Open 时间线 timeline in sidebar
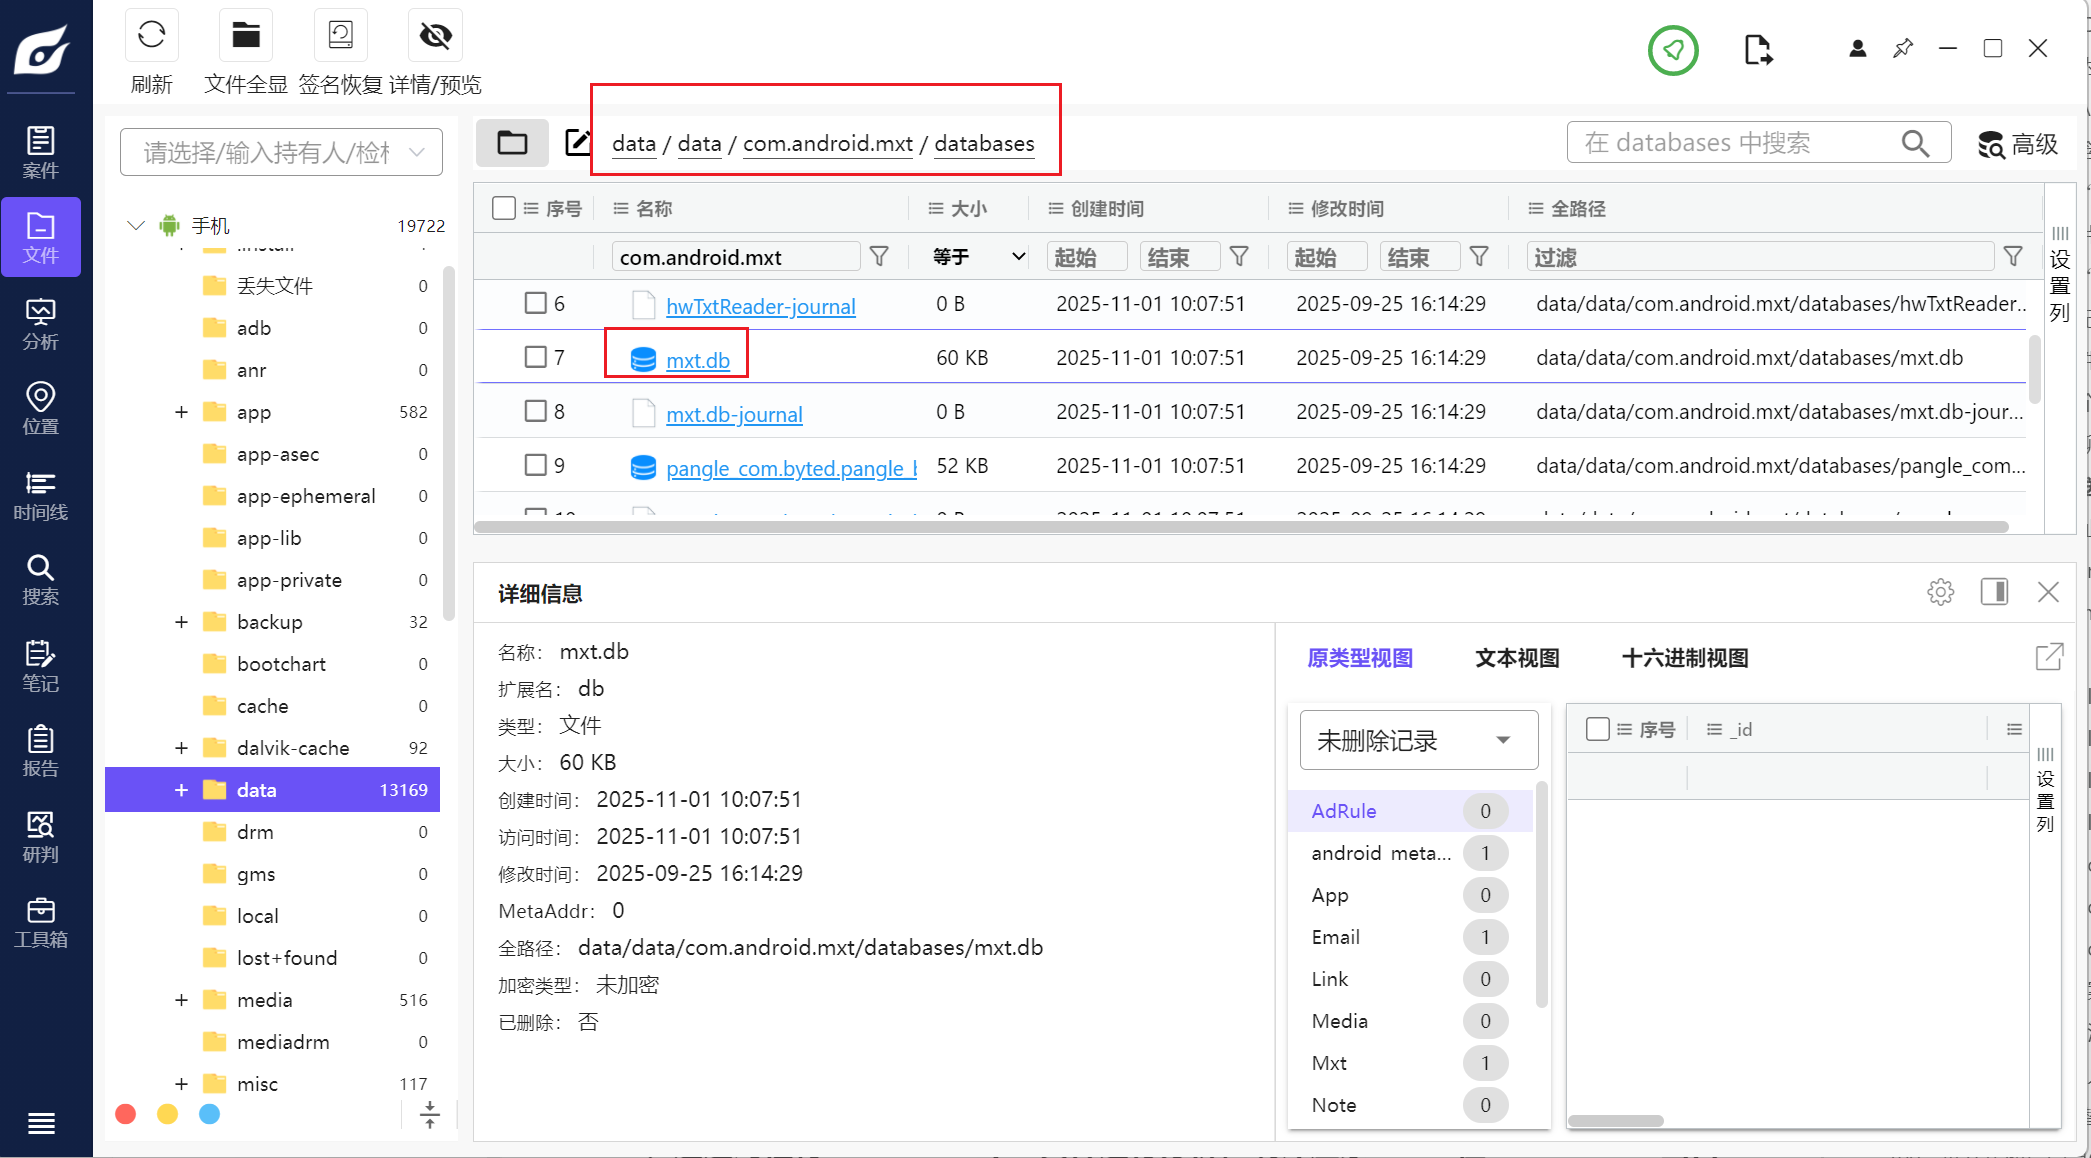This screenshot has width=2091, height=1158. pyautogui.click(x=40, y=495)
